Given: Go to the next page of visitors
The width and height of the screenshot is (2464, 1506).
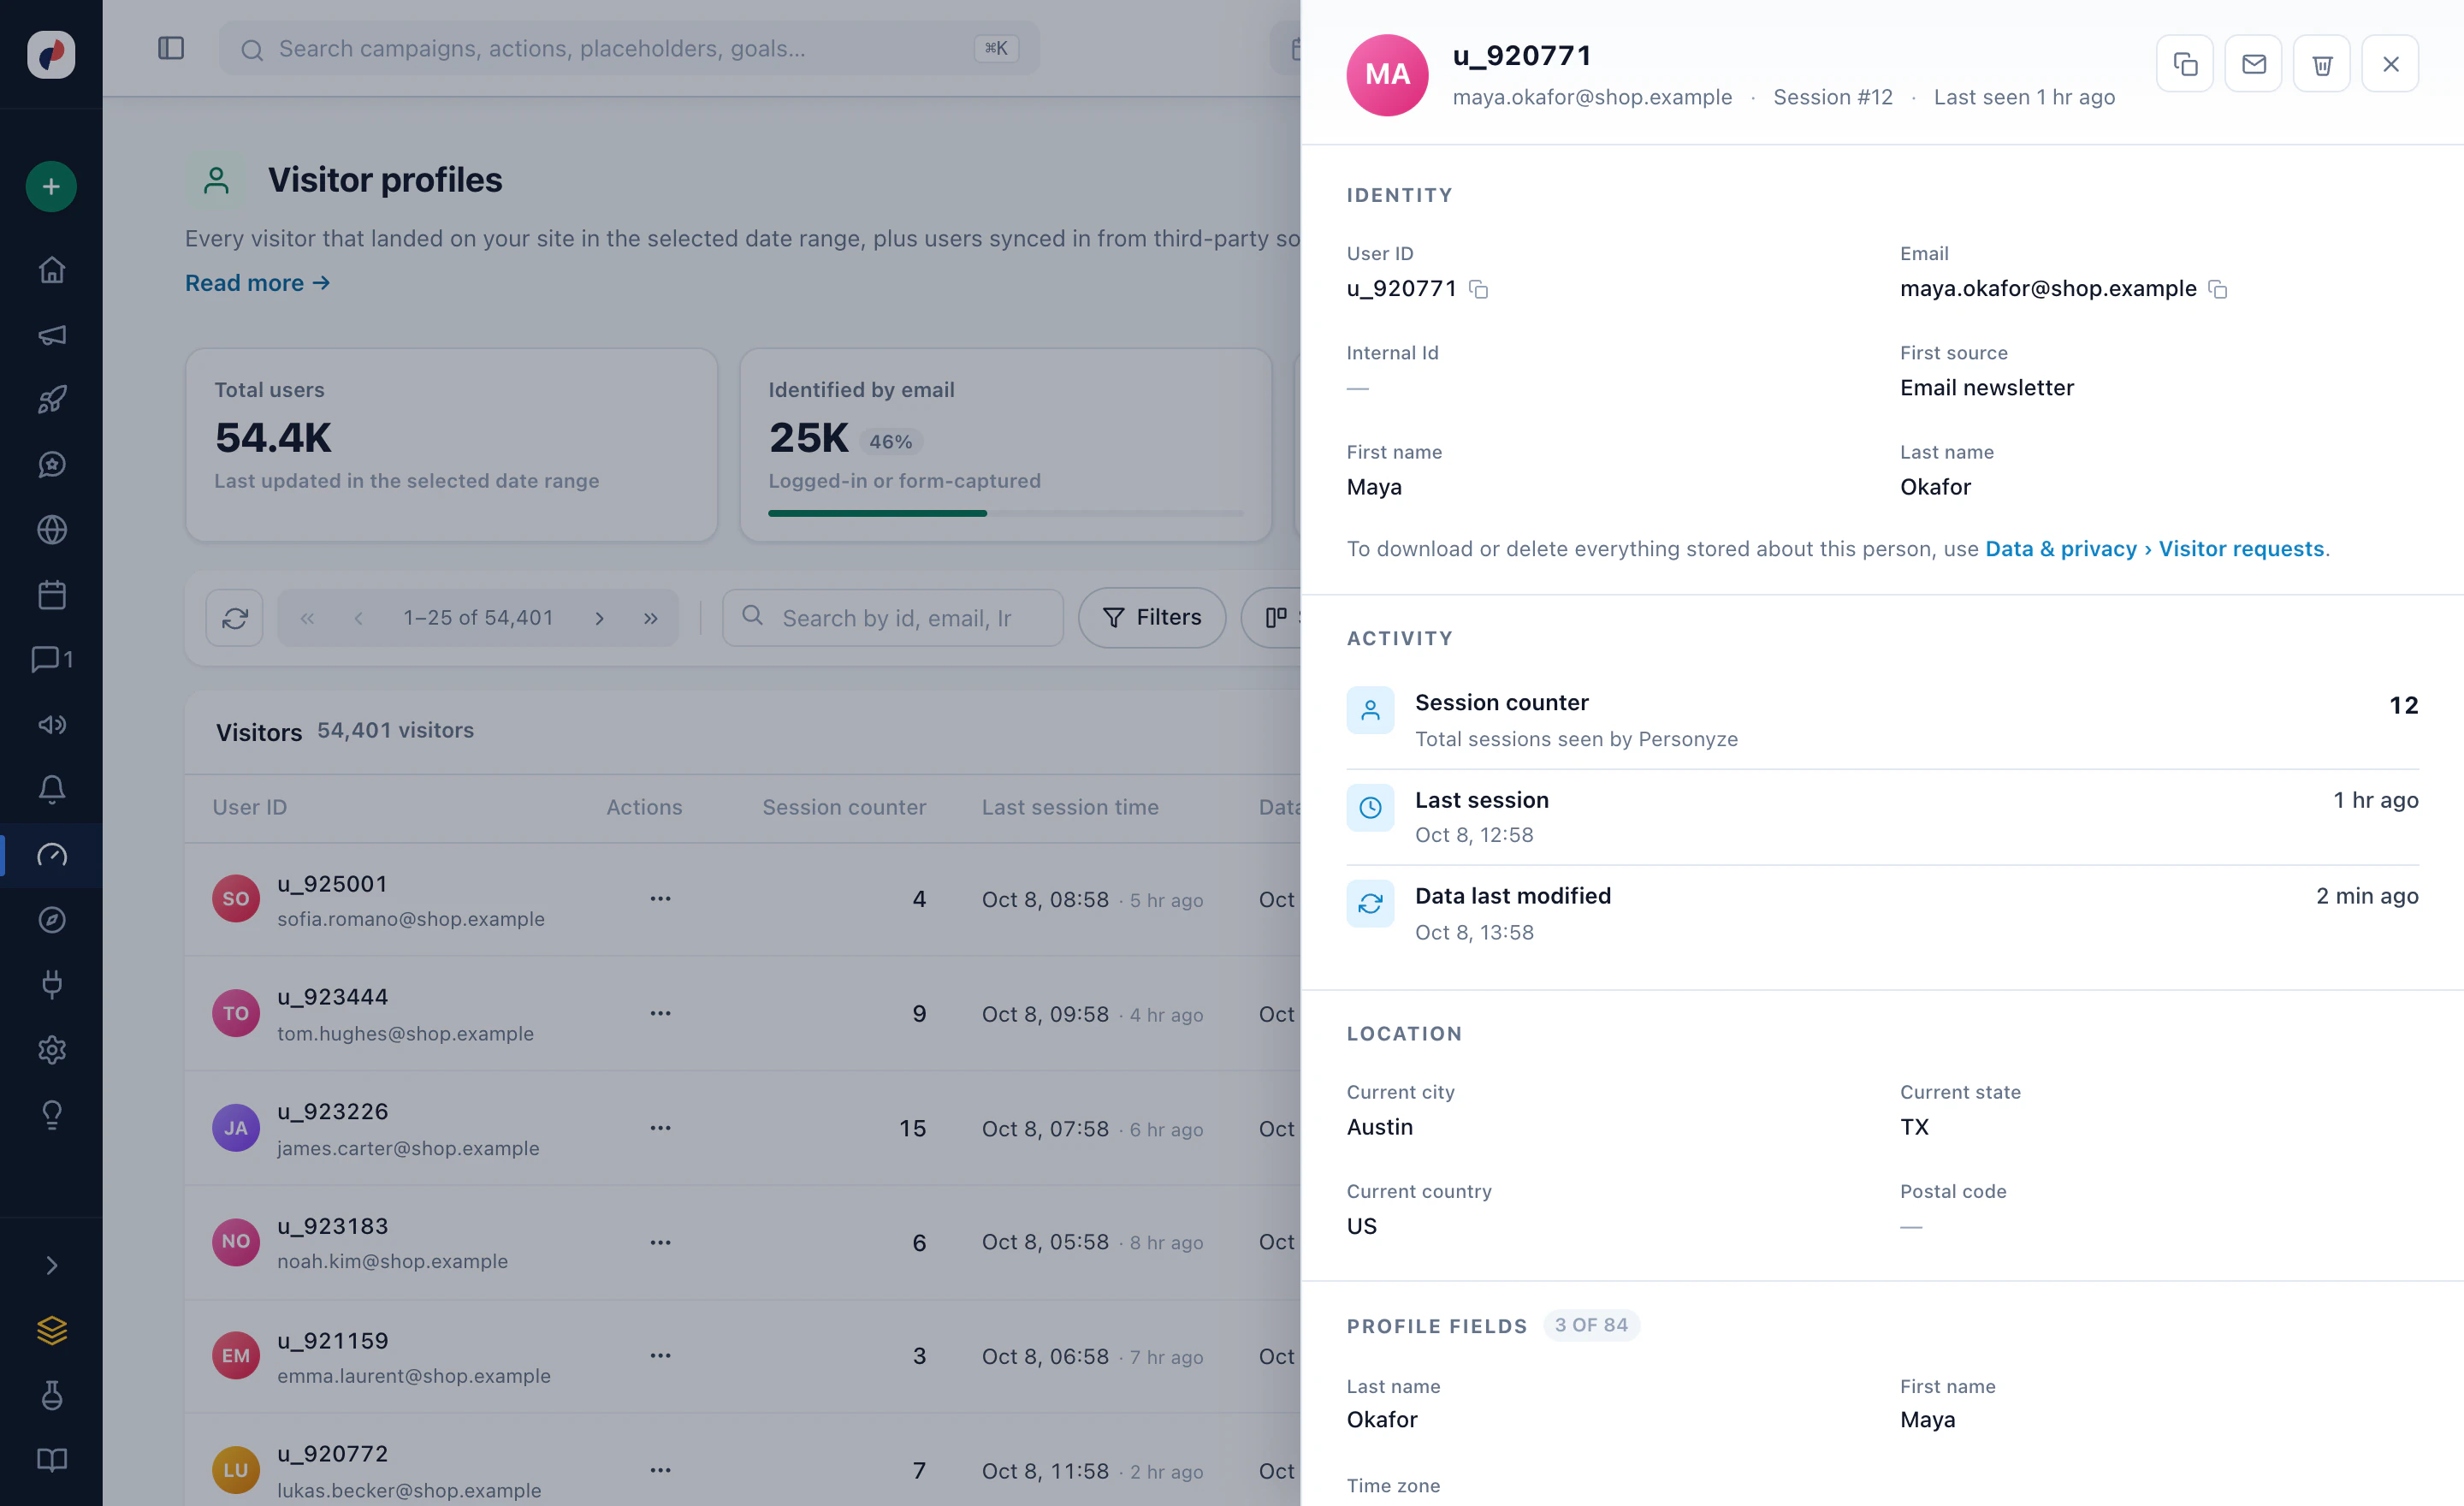Looking at the screenshot, I should click(x=599, y=618).
